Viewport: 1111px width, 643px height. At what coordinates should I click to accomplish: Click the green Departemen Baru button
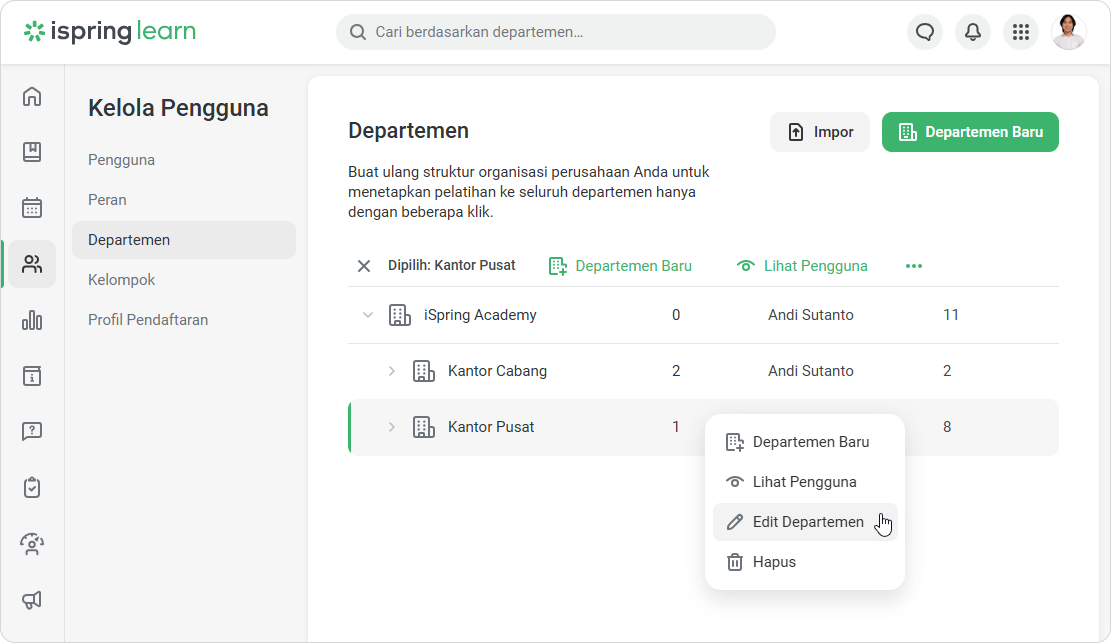[x=970, y=132]
